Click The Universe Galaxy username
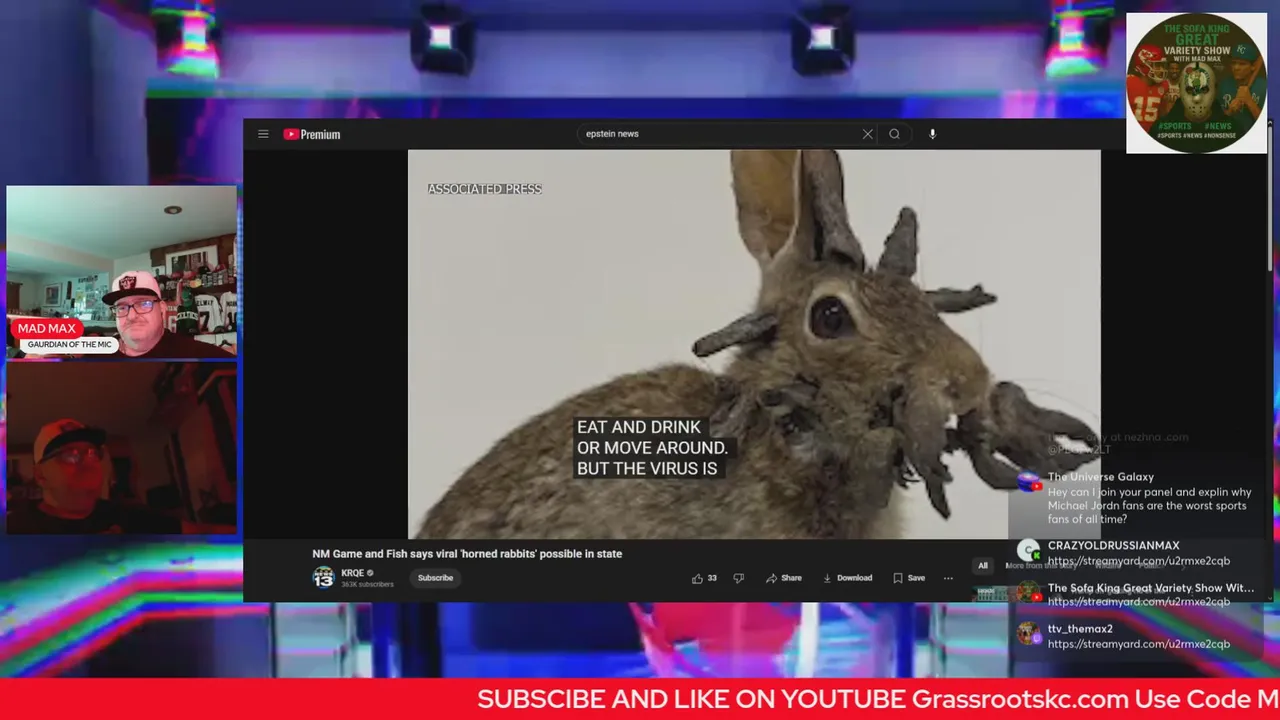Viewport: 1280px width, 720px height. pos(1101,477)
